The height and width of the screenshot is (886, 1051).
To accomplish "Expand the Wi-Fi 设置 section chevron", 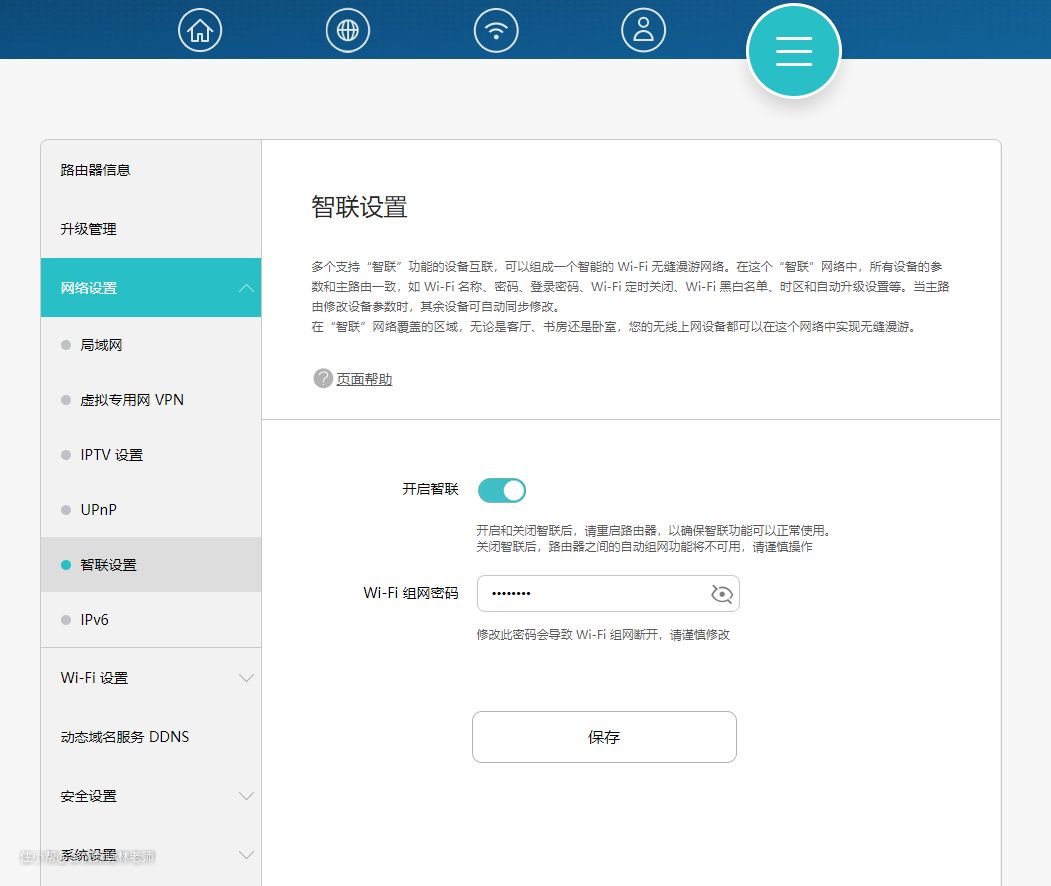I will pos(246,678).
